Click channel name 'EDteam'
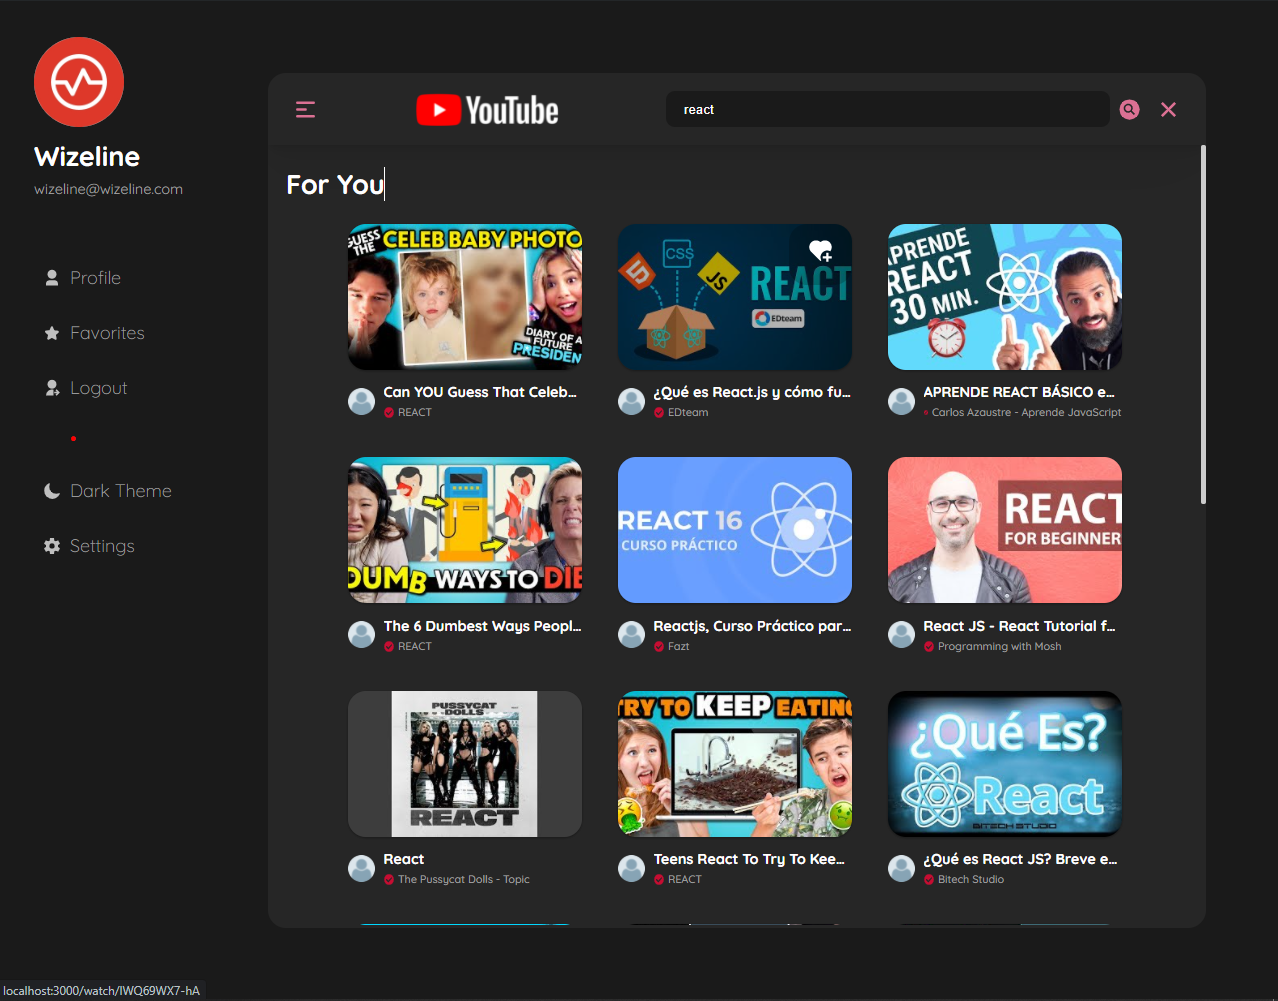This screenshot has height=1001, width=1278. point(688,412)
